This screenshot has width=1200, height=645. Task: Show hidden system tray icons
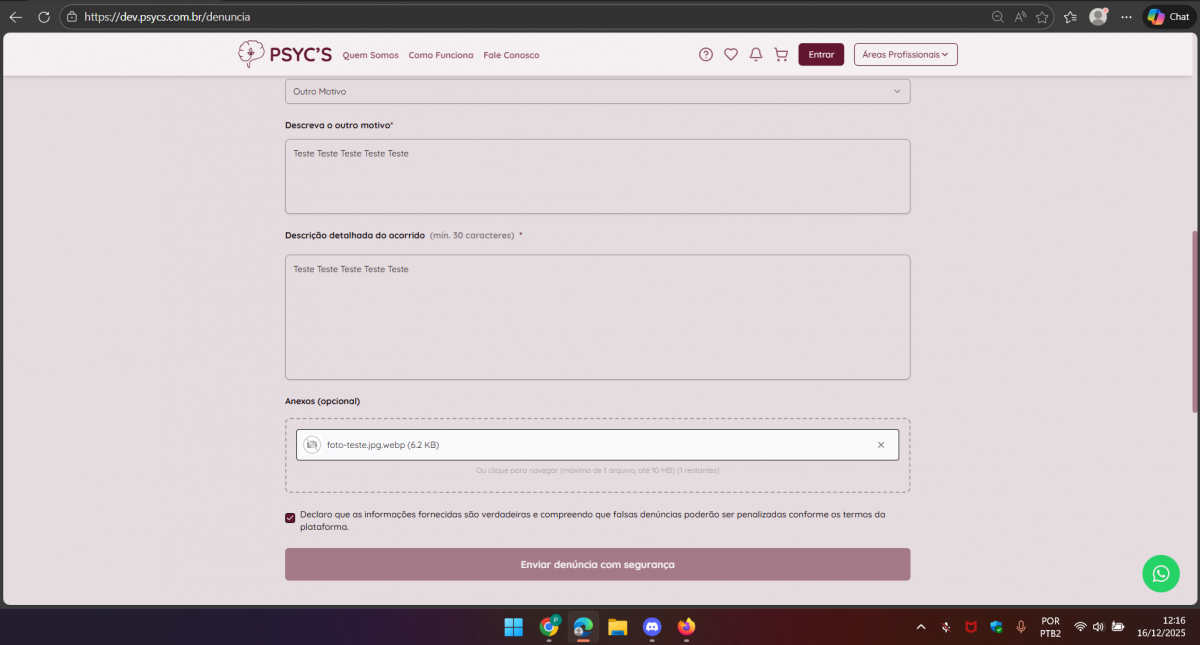[921, 627]
